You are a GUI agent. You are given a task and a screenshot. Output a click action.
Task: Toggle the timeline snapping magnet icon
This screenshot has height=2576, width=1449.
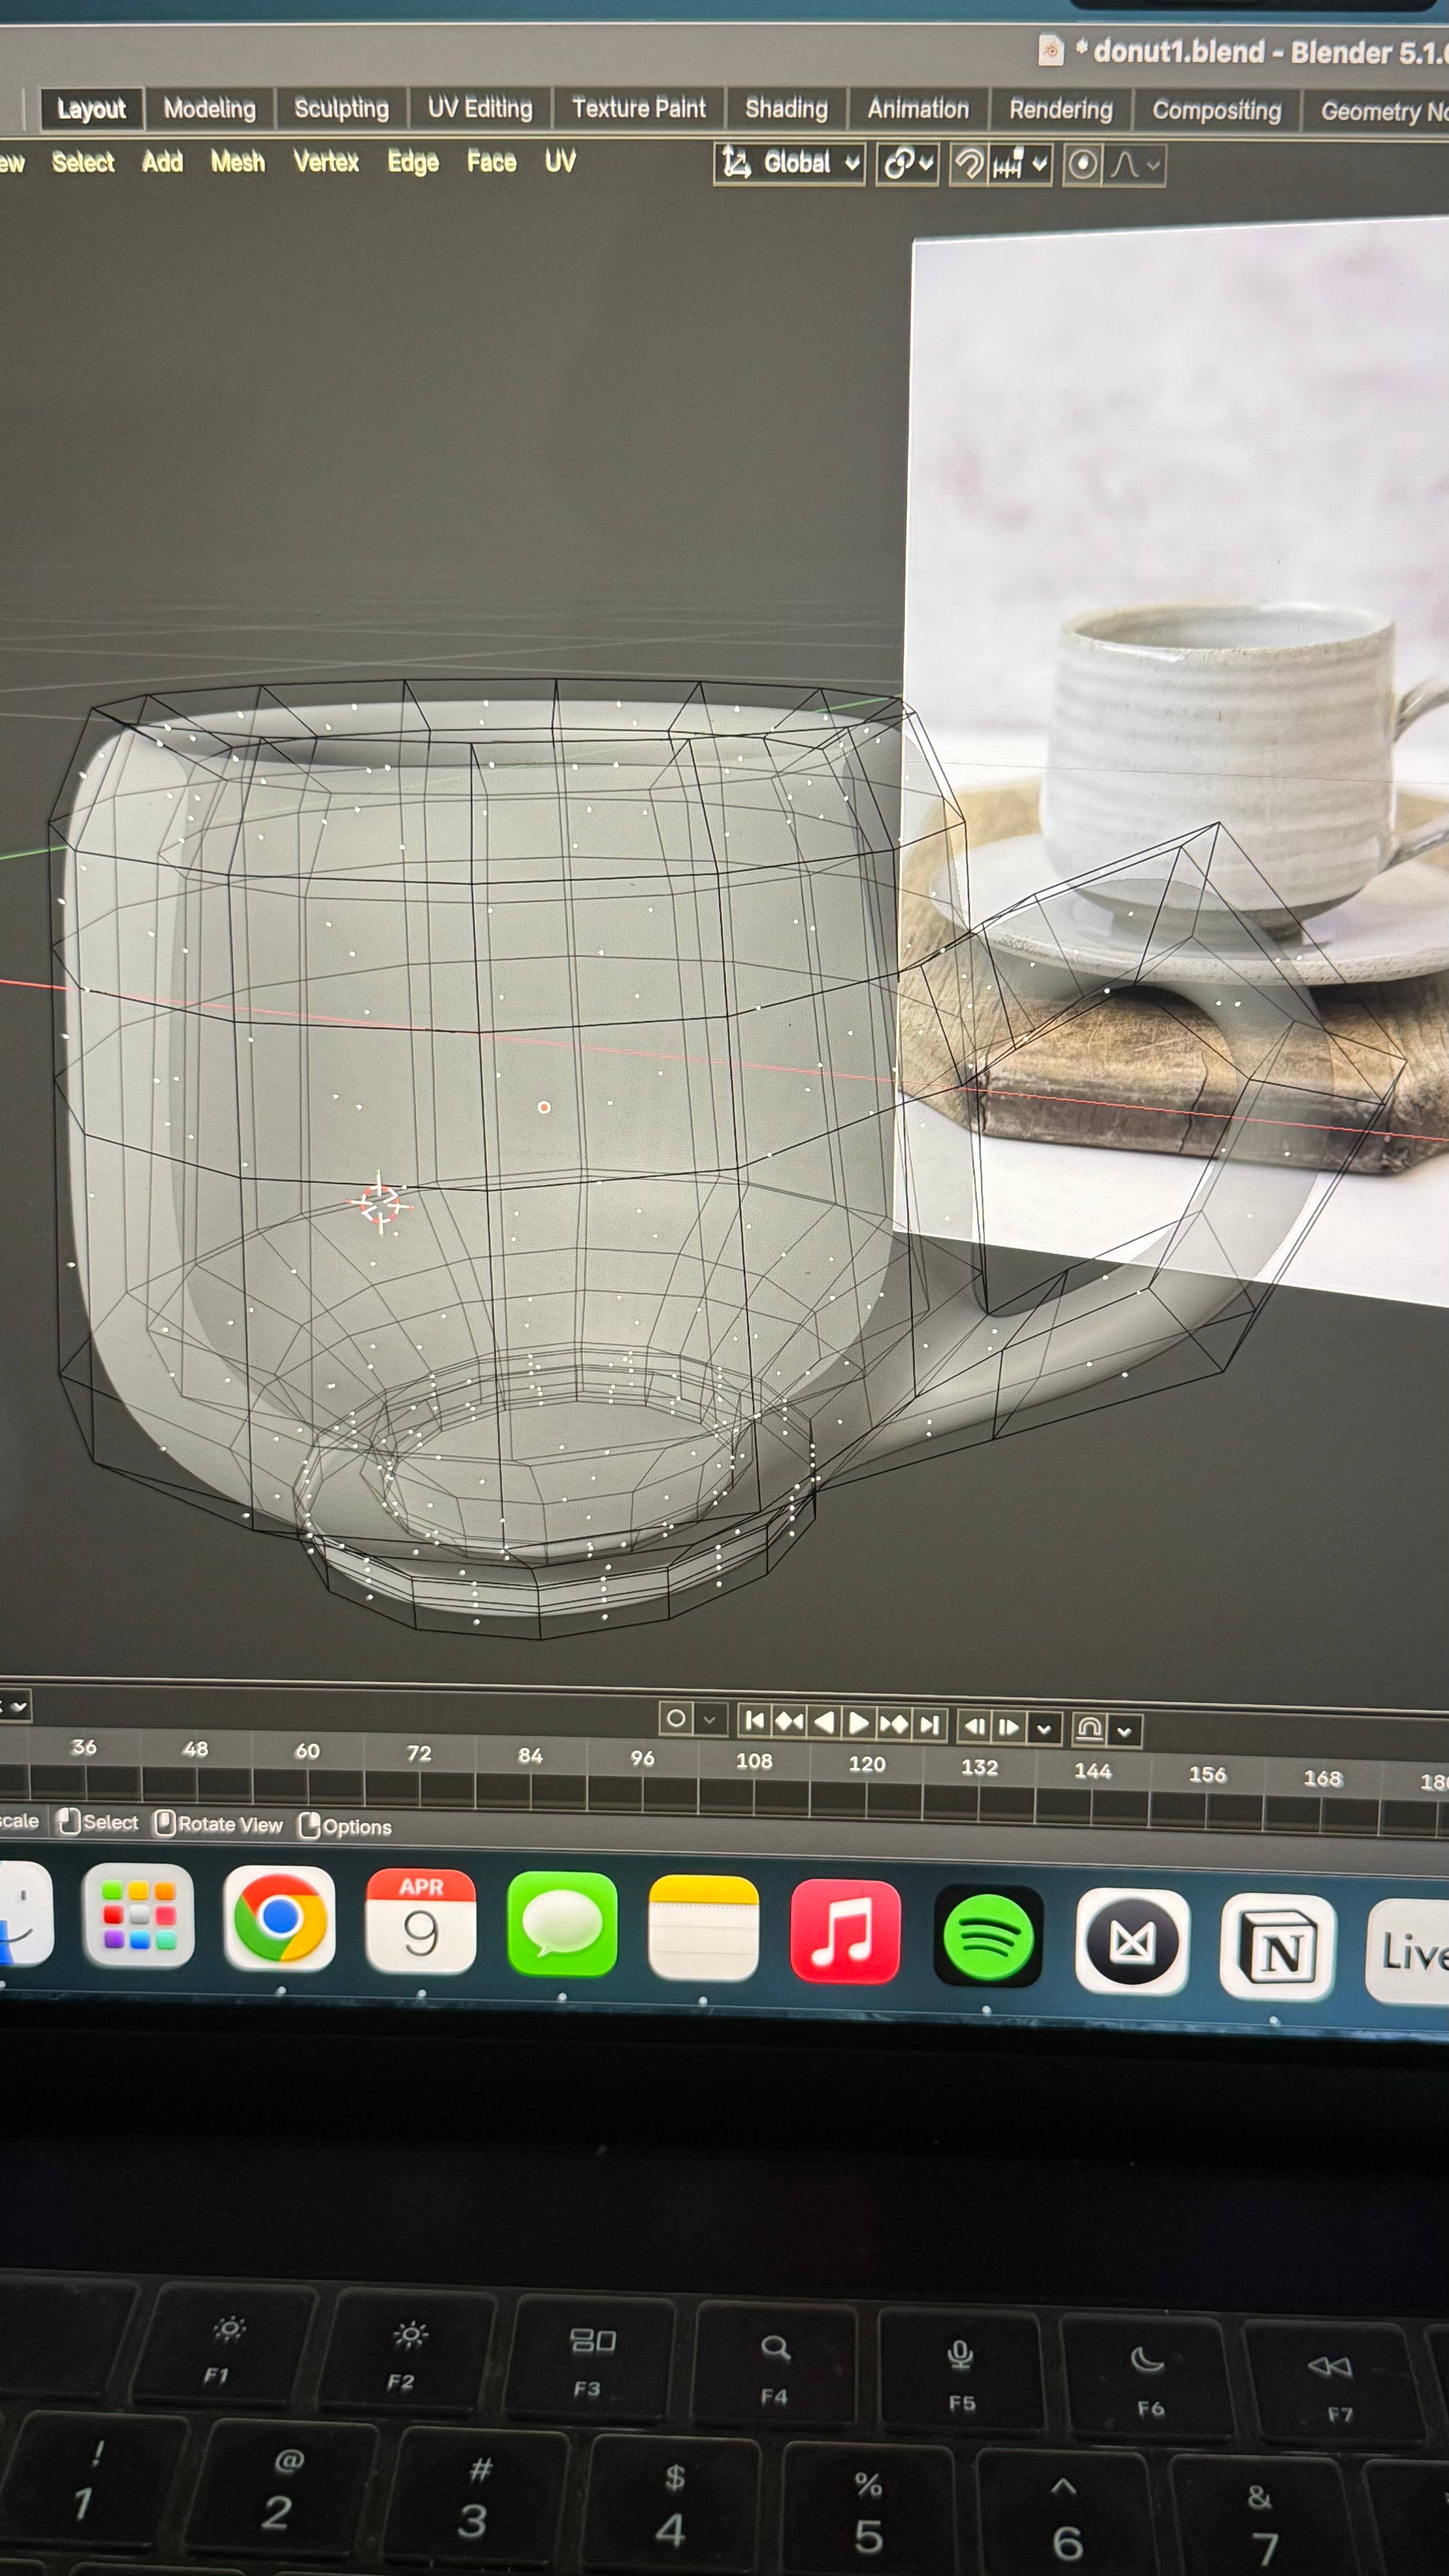click(1089, 1728)
